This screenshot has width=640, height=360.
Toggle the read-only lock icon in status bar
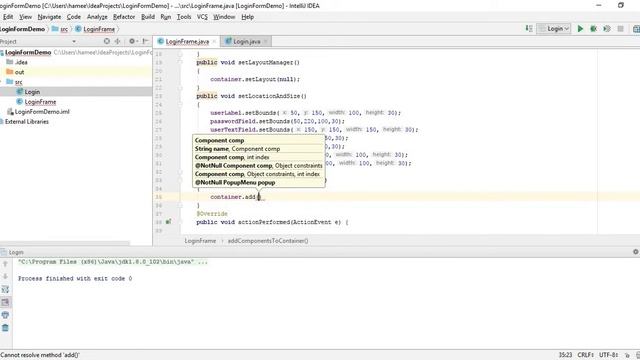(627, 355)
